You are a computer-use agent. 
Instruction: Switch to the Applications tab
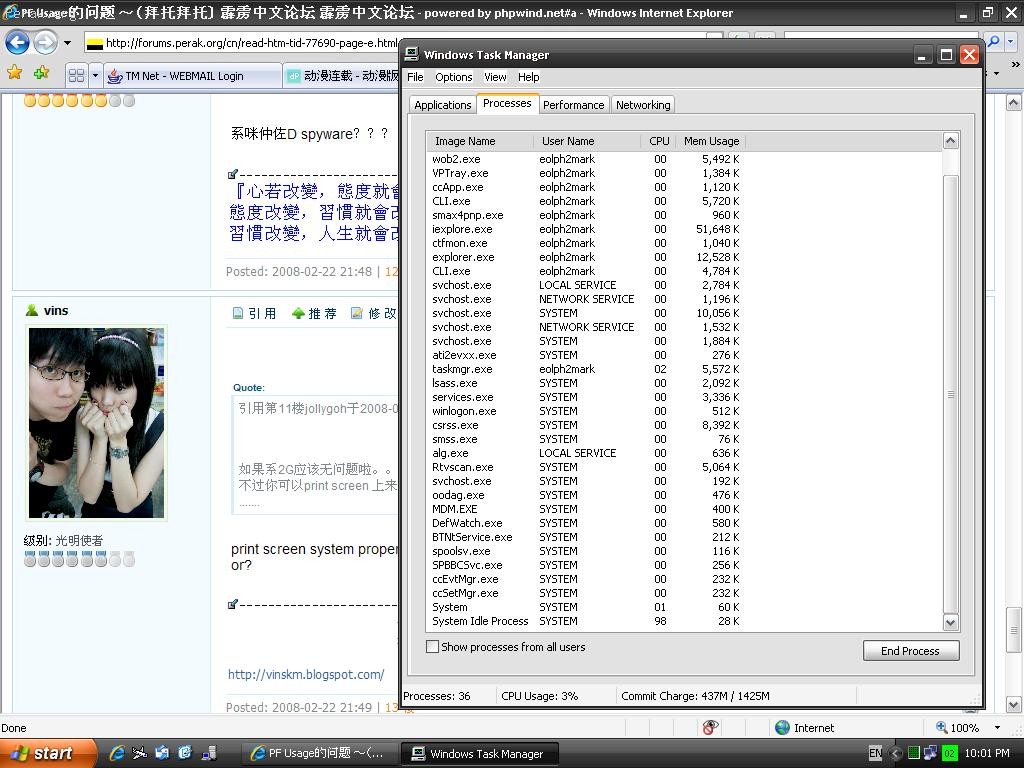442,105
